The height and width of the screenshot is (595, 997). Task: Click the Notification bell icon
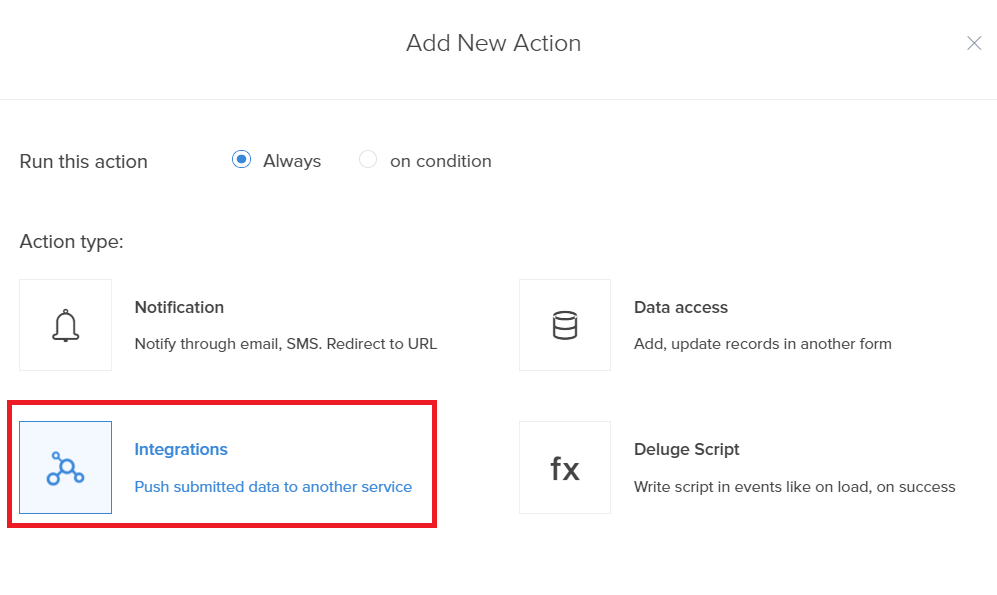pos(65,325)
